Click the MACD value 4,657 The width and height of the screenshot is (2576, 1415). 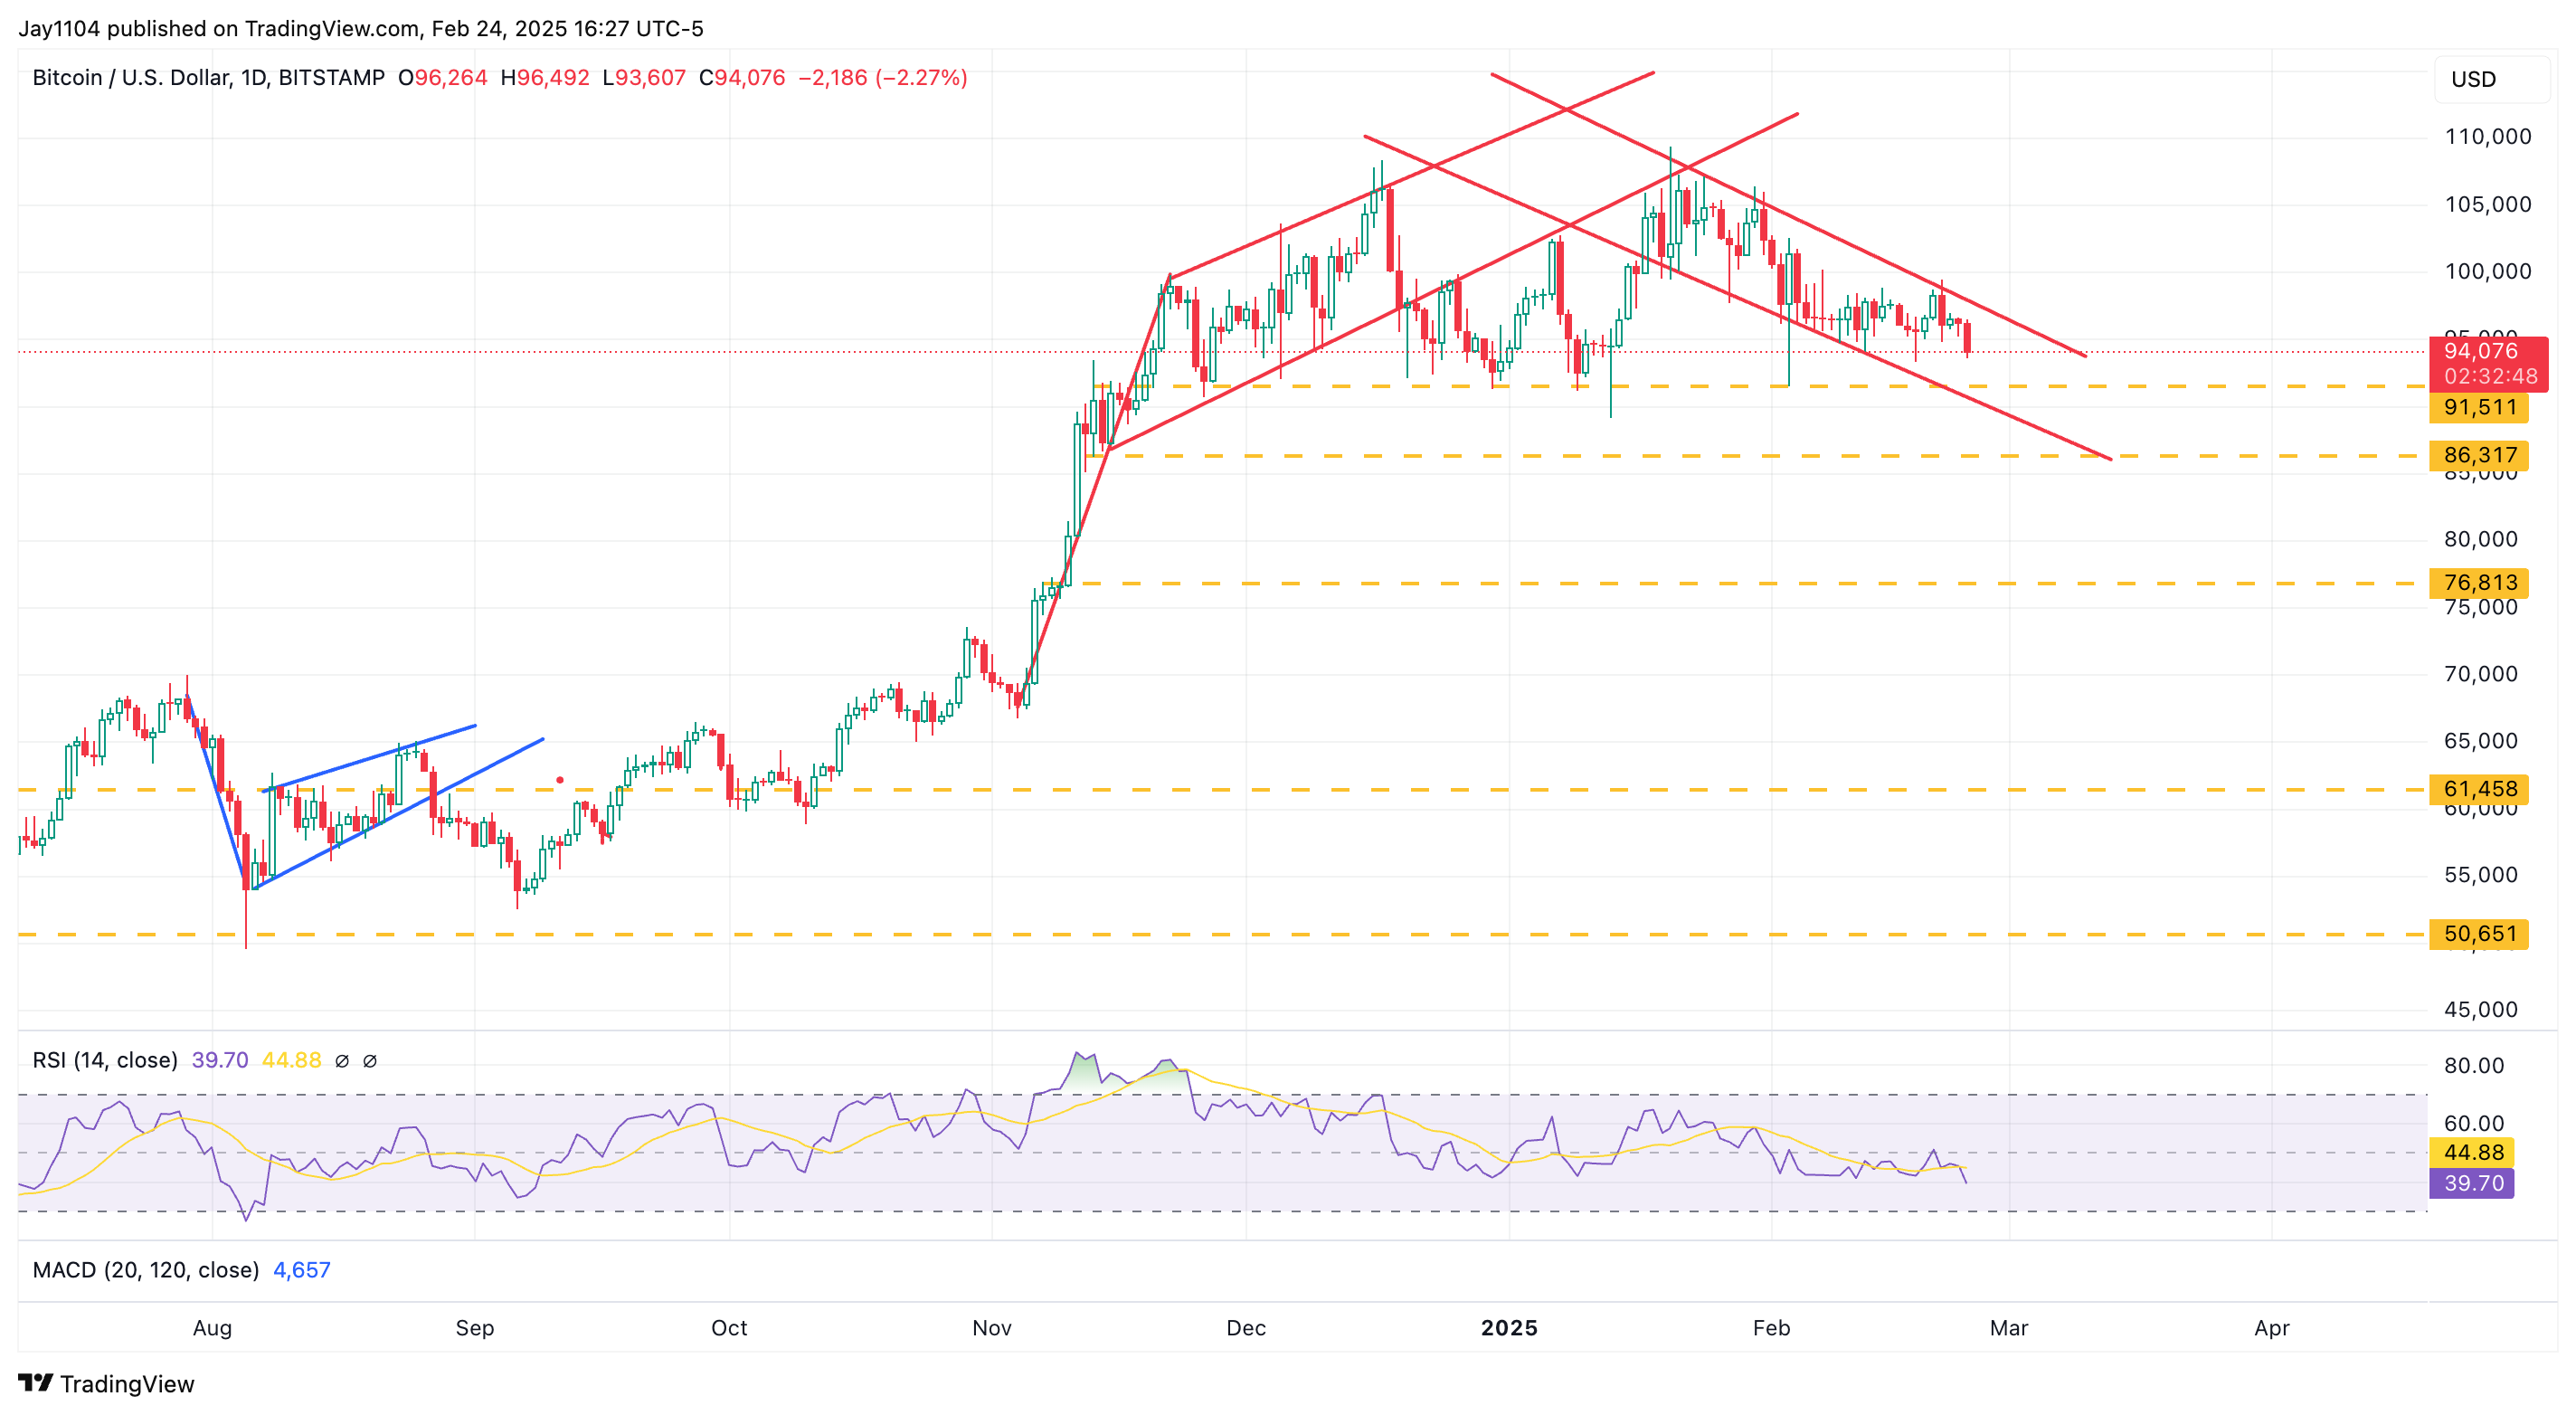click(302, 1270)
